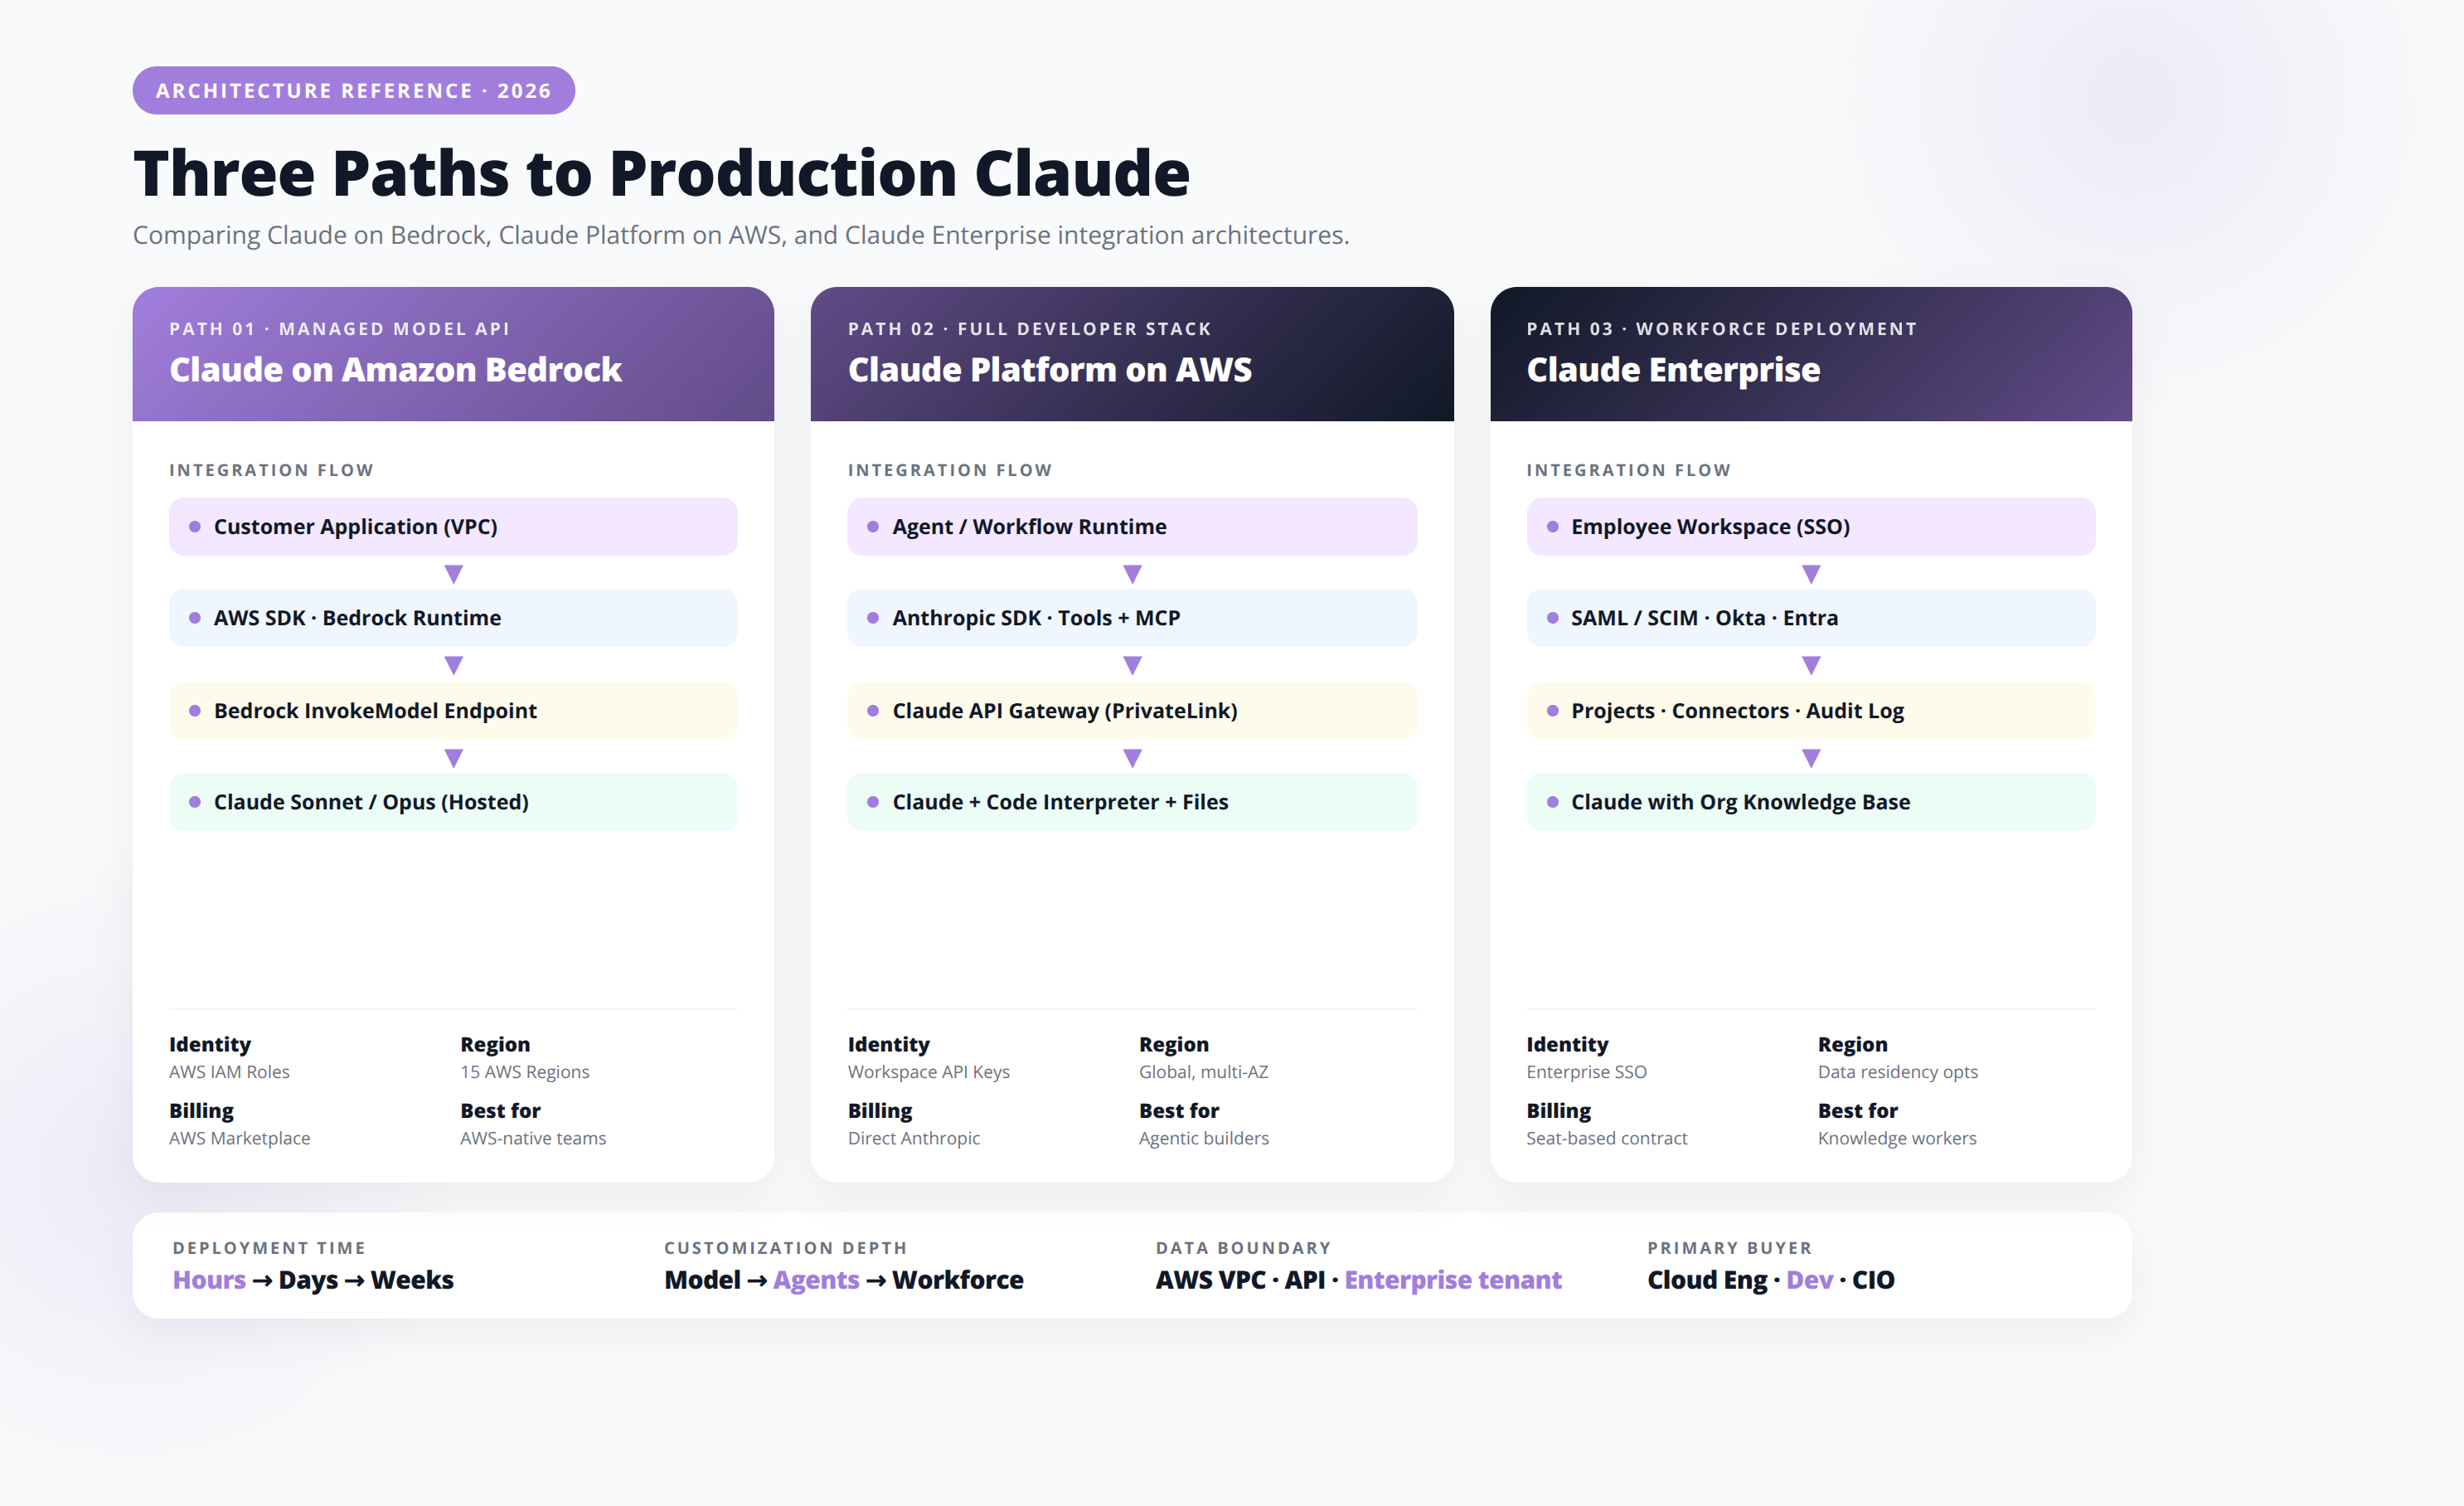
Task: Select Projects Connectors Audit Log step
Action: (1811, 710)
